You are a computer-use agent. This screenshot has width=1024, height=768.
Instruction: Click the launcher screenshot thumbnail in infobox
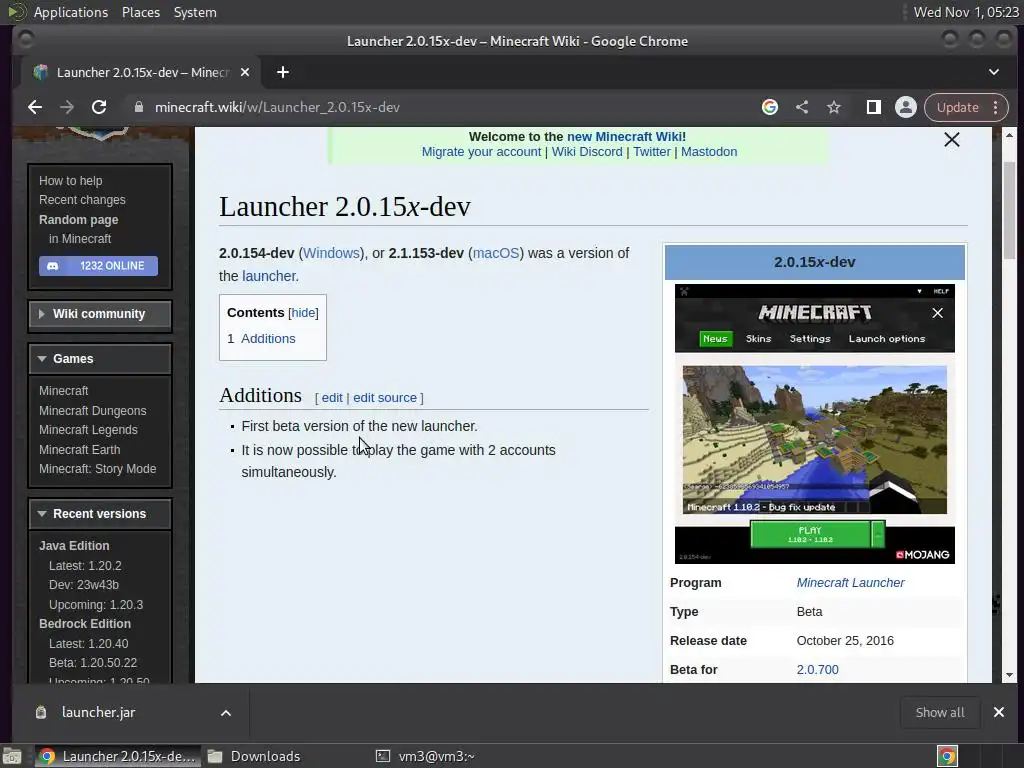tap(814, 424)
